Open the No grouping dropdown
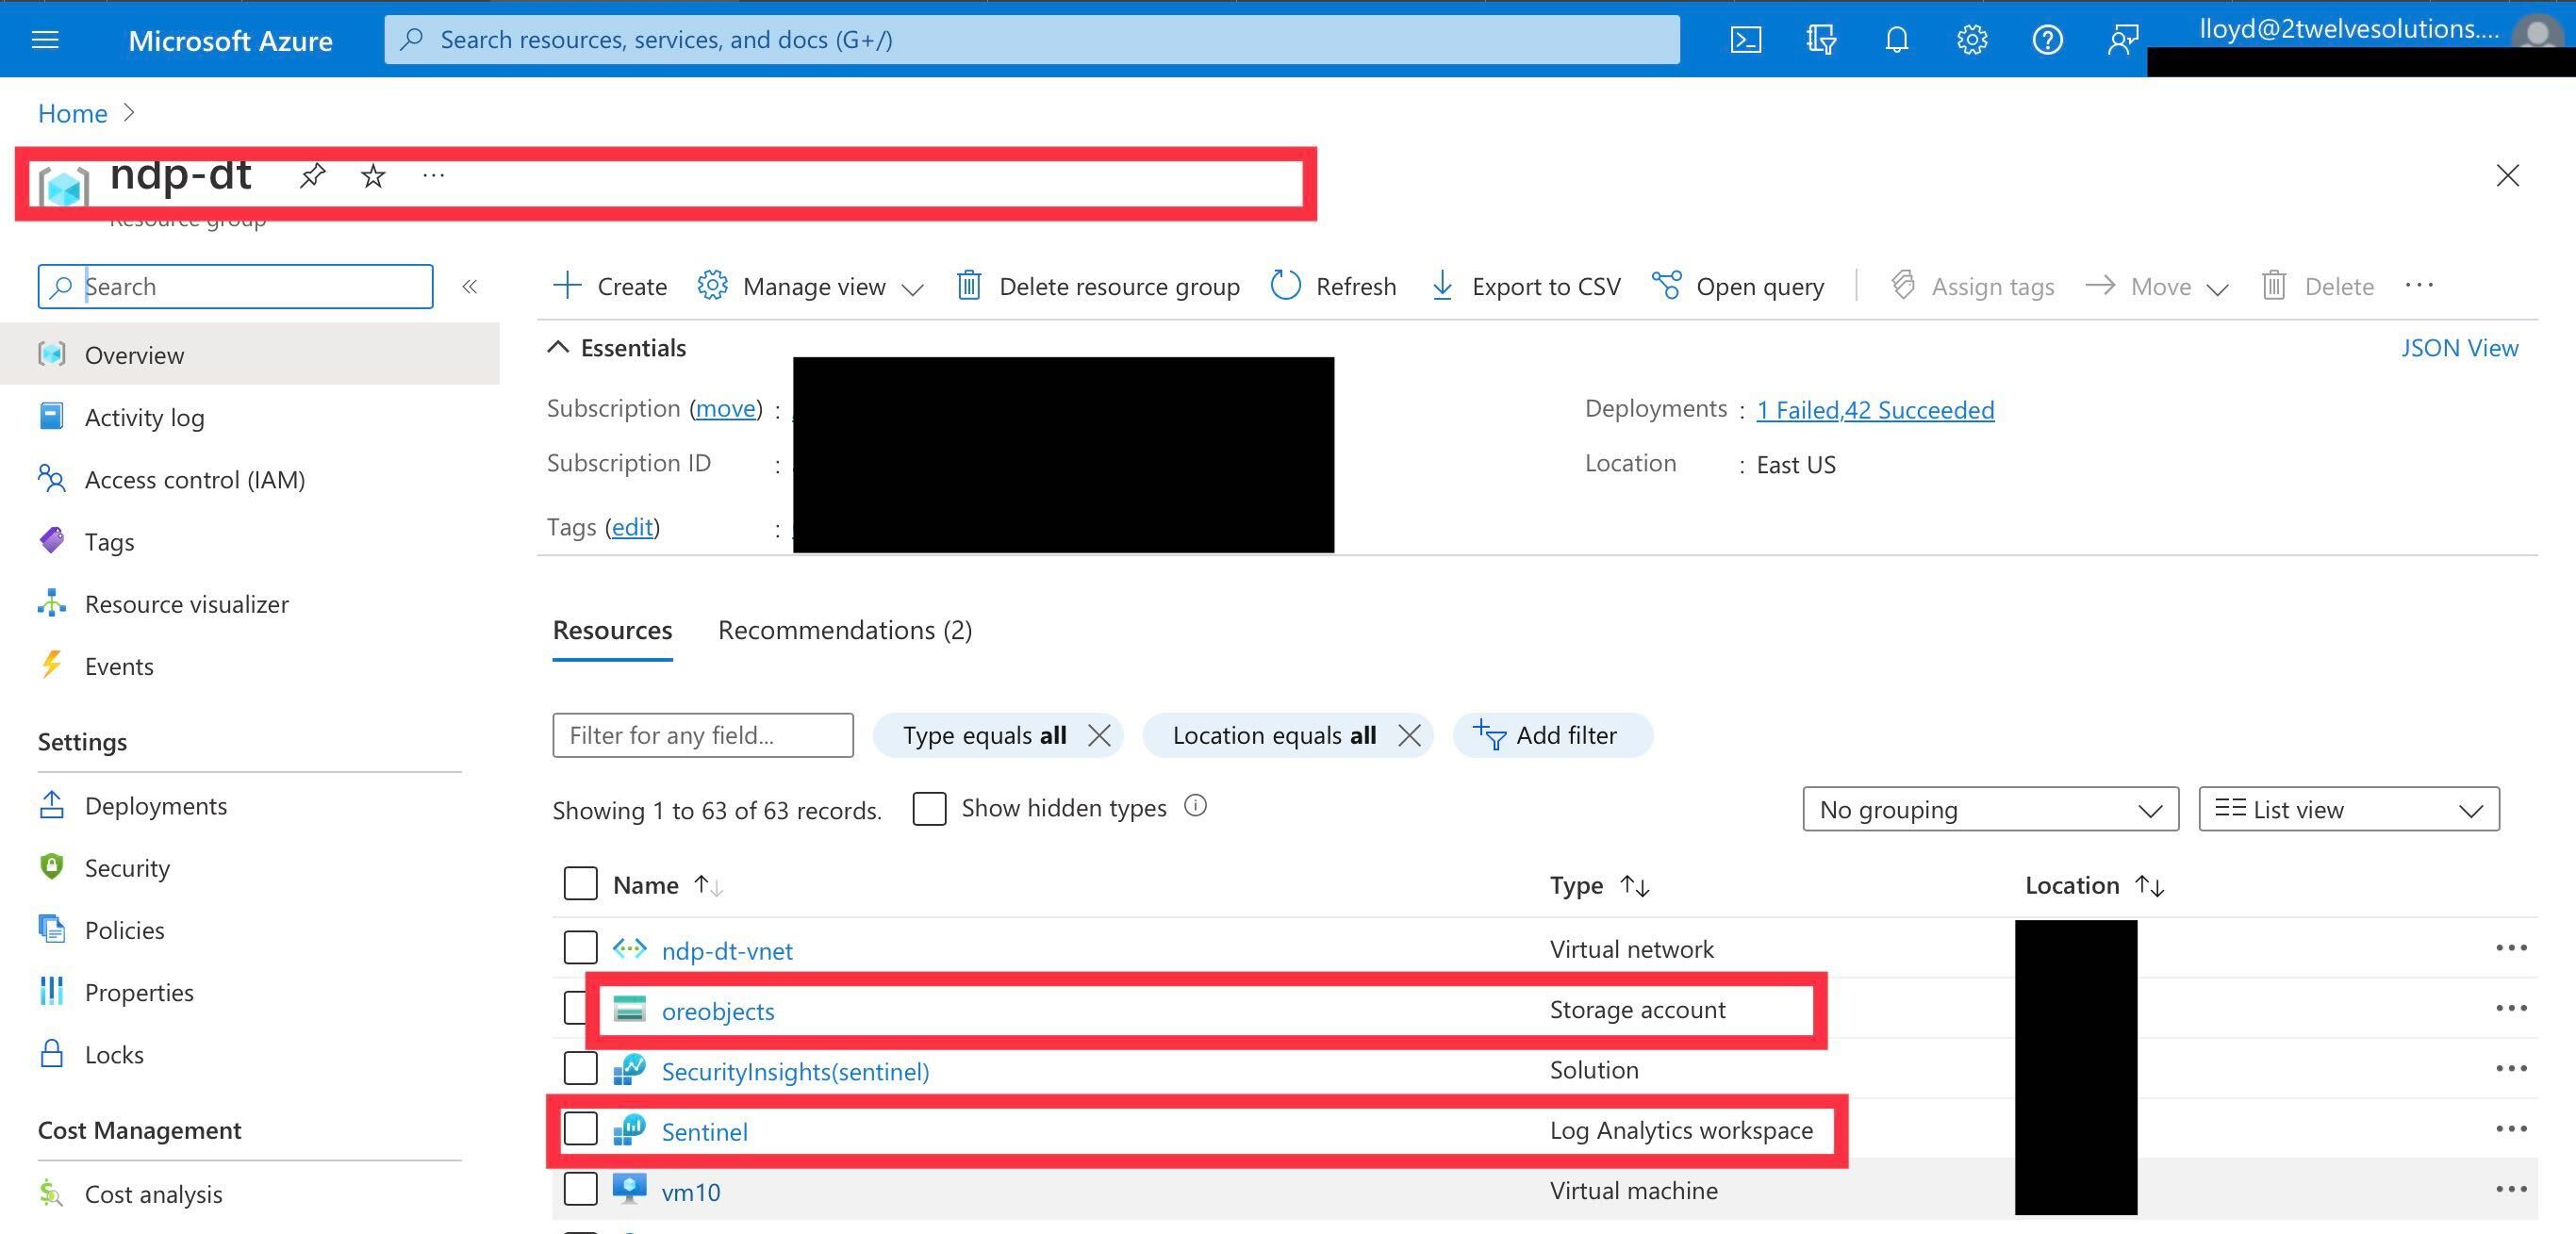Screen dimensions: 2576x1234 pyautogui.click(x=1990, y=809)
